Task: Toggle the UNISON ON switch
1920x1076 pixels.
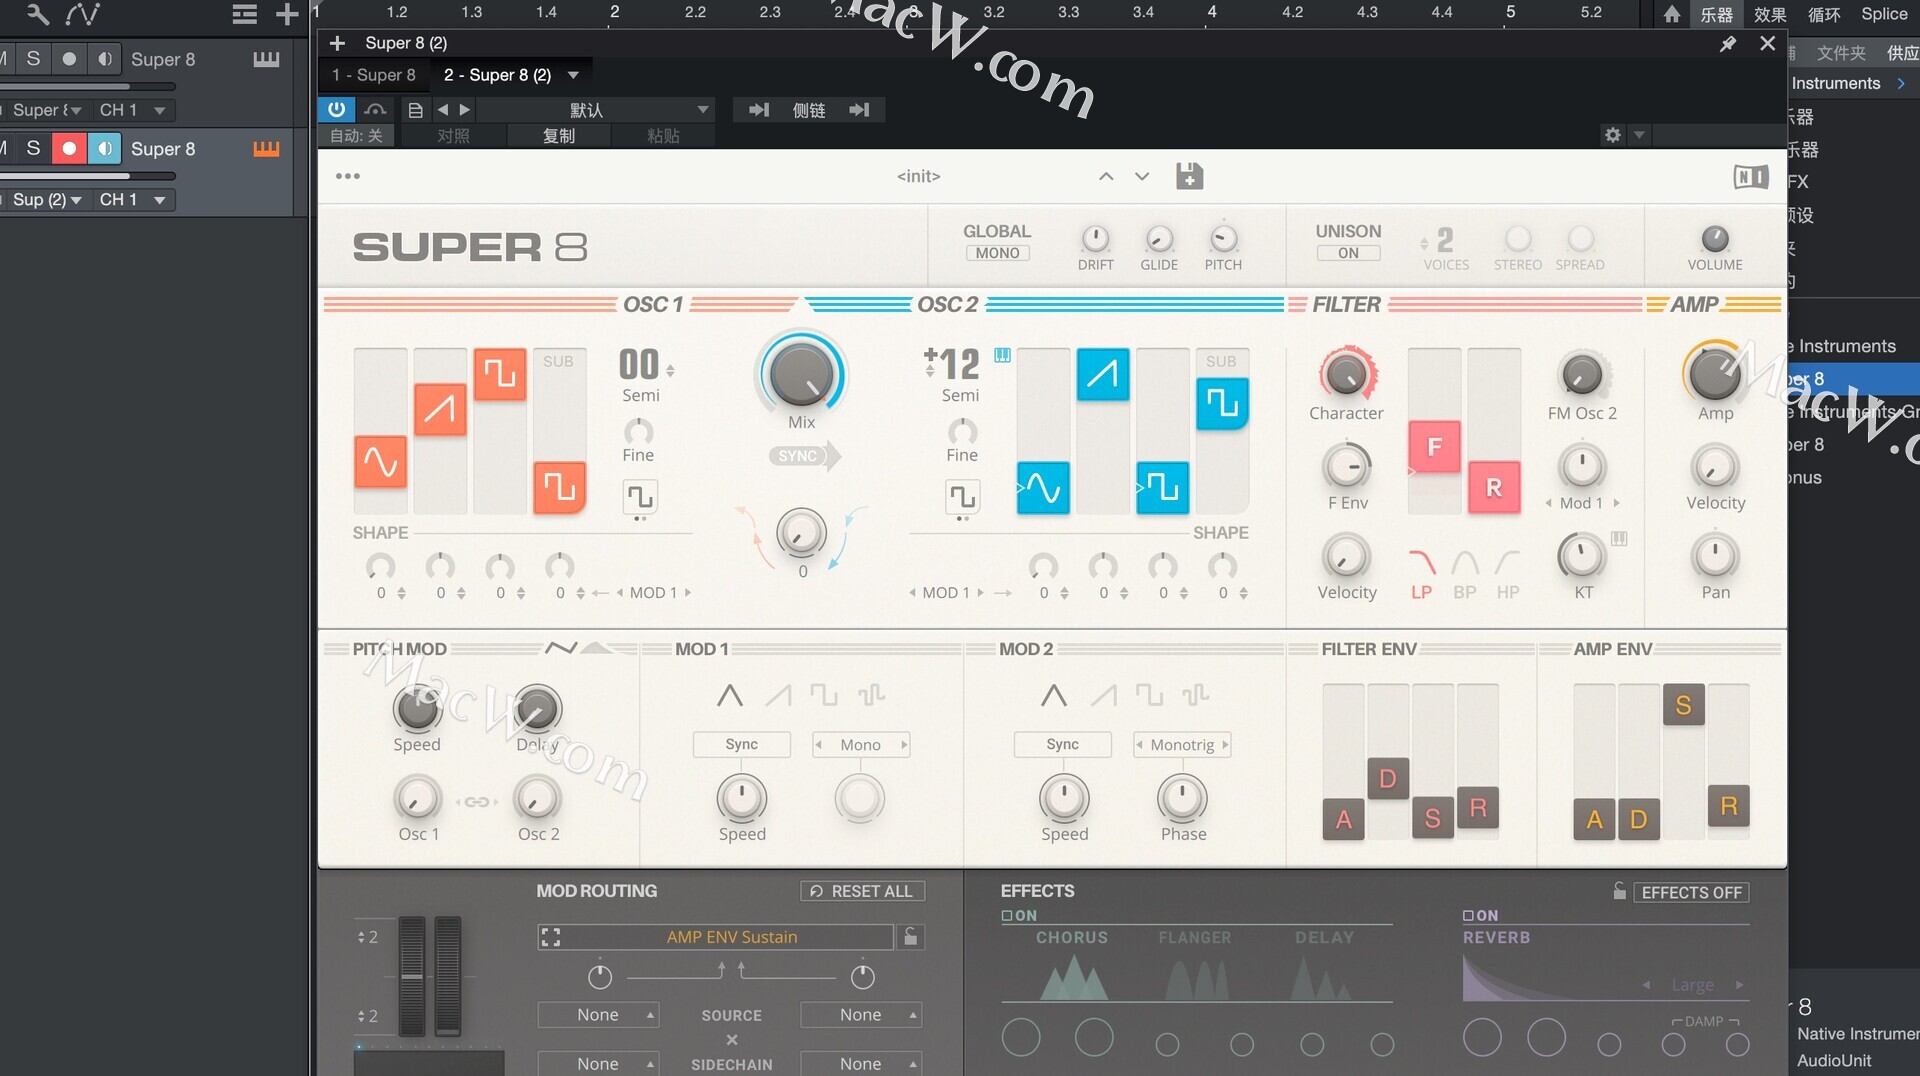Action: tap(1348, 253)
